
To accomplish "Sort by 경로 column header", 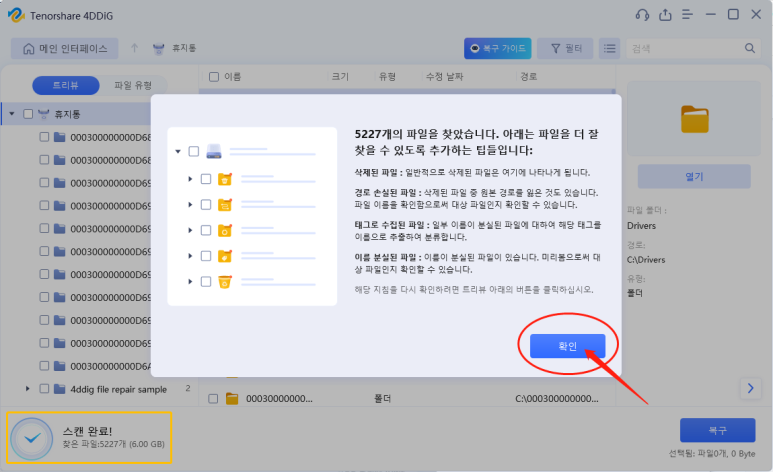I will (x=528, y=77).
